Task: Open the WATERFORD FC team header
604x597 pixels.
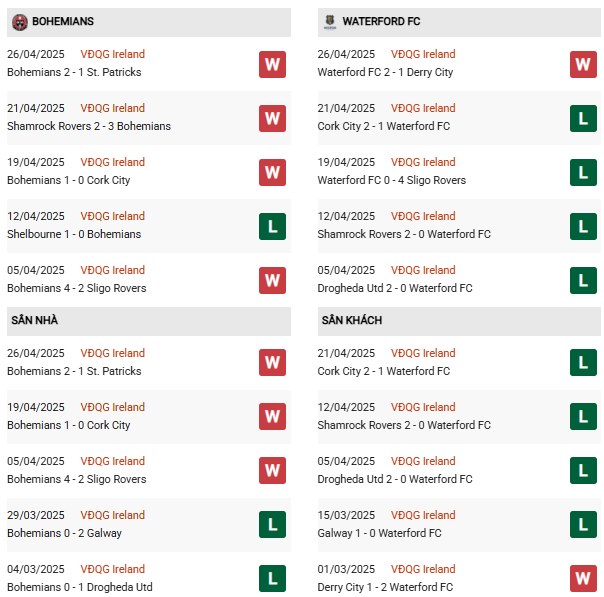Action: (x=459, y=22)
